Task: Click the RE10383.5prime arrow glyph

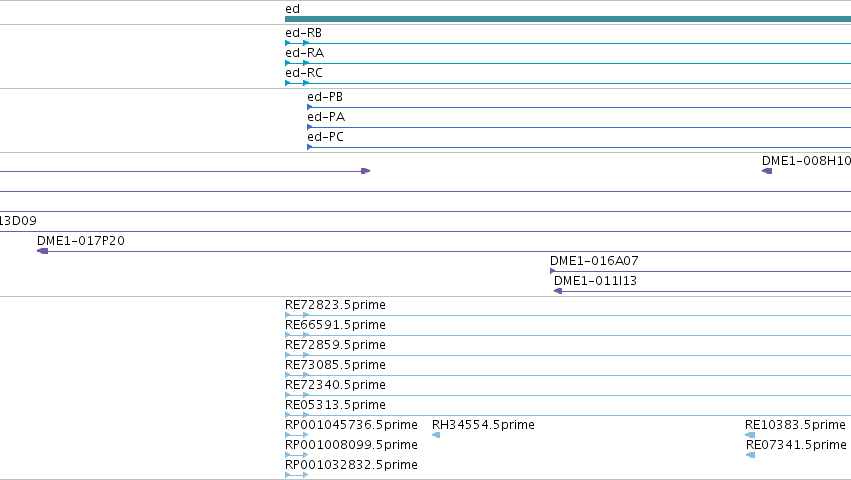Action: tap(750, 435)
